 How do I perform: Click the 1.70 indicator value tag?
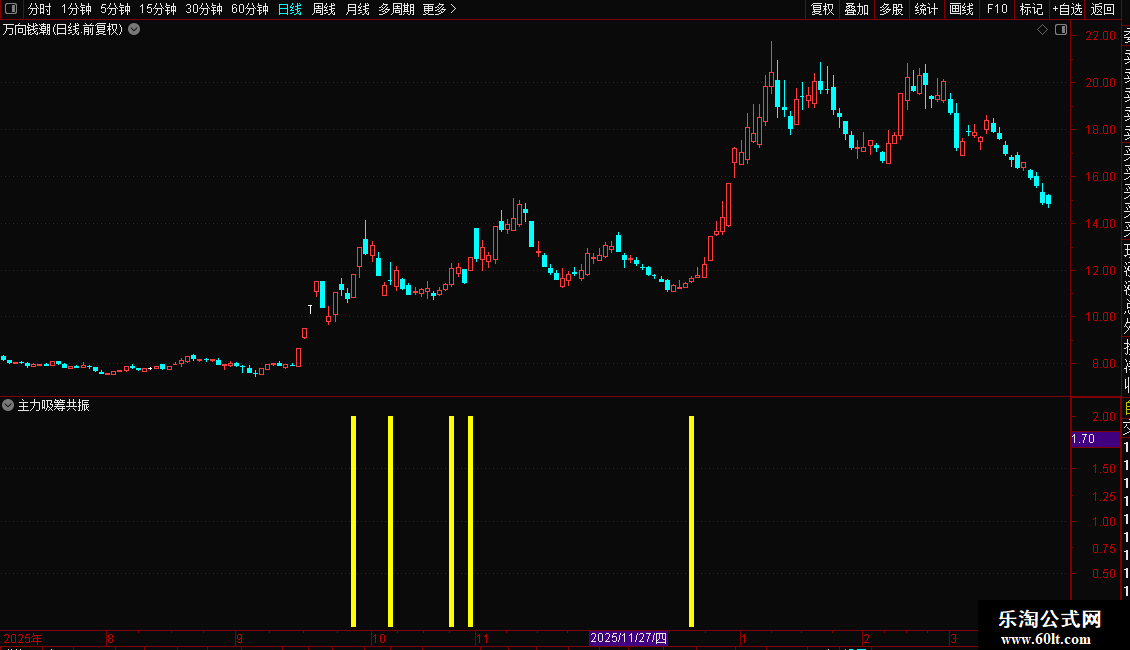click(1095, 439)
